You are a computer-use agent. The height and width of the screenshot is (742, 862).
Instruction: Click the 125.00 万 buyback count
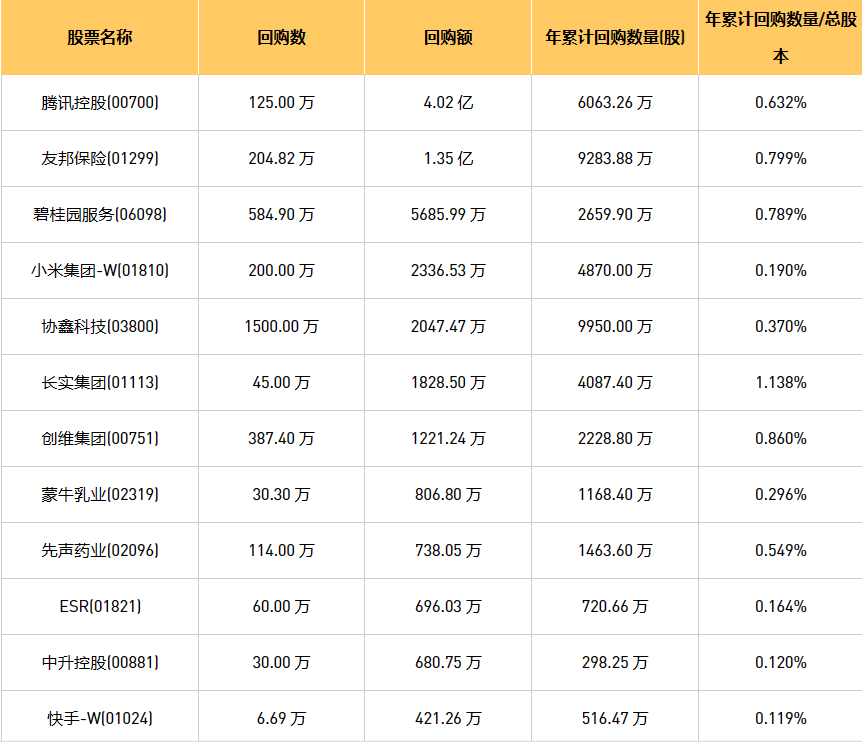coord(281,103)
